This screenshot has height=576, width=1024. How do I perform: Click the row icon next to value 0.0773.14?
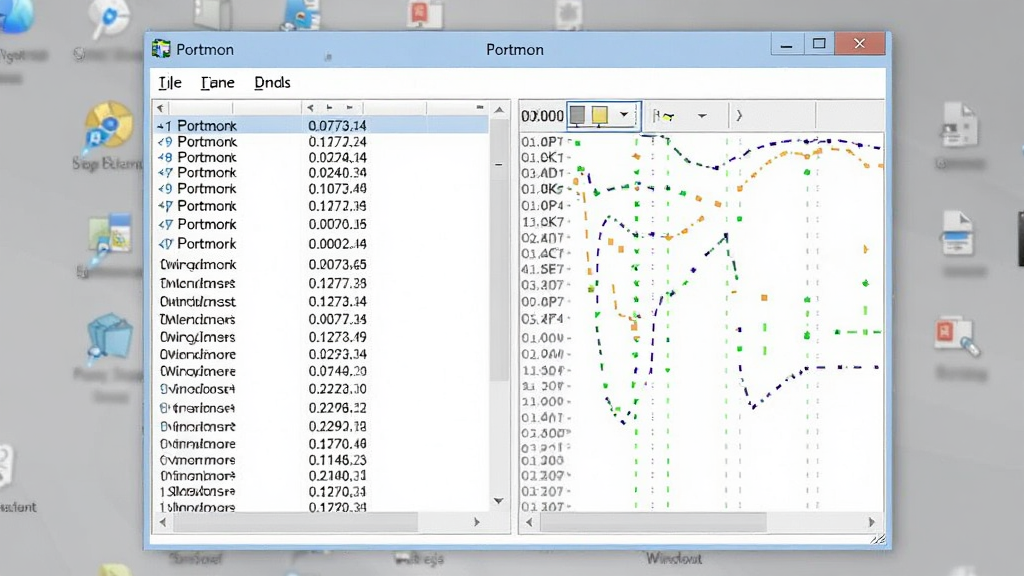(x=165, y=126)
